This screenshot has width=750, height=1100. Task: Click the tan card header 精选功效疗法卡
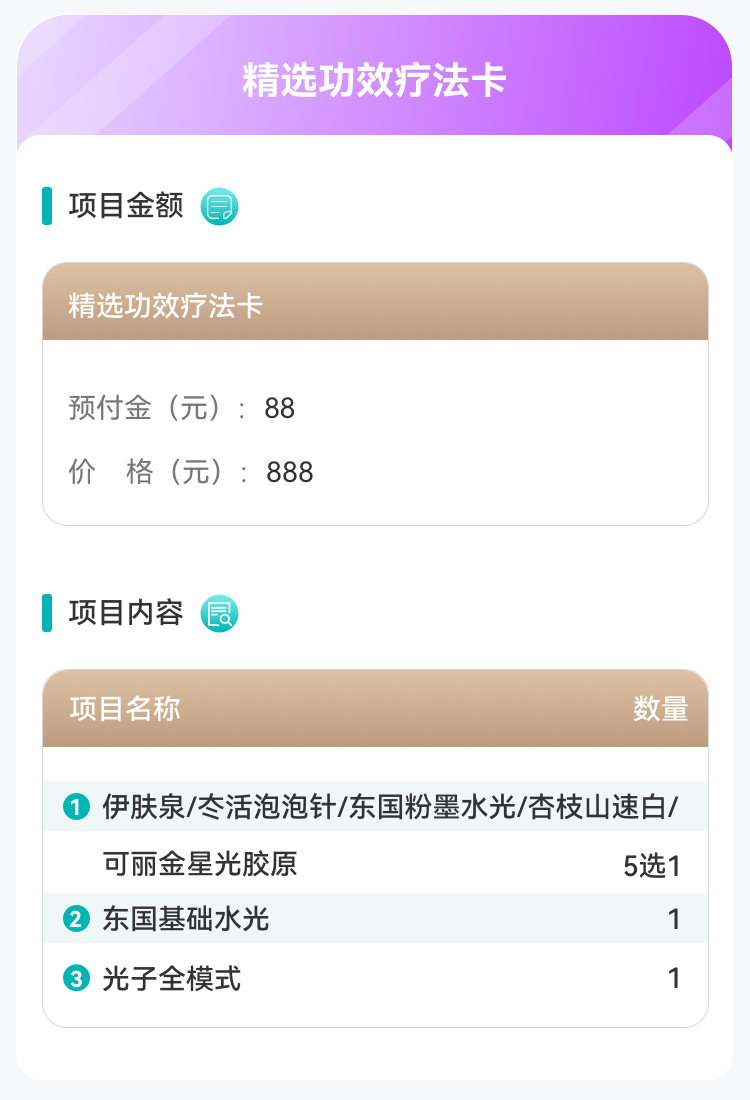(x=166, y=305)
